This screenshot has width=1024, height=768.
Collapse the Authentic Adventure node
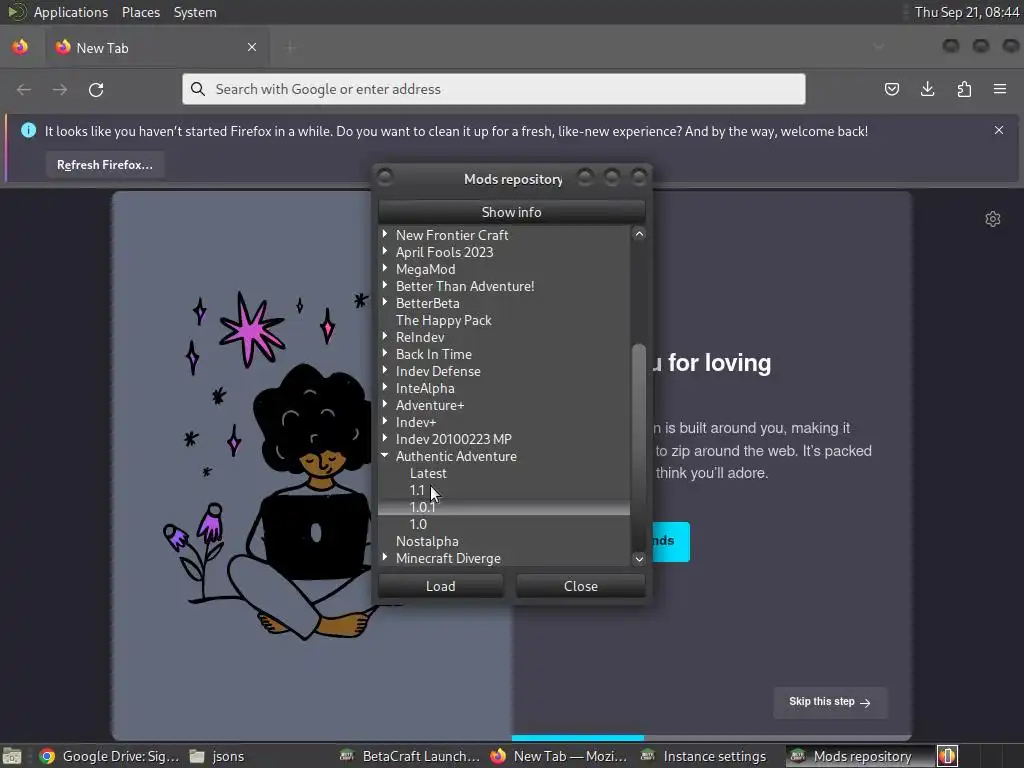385,455
